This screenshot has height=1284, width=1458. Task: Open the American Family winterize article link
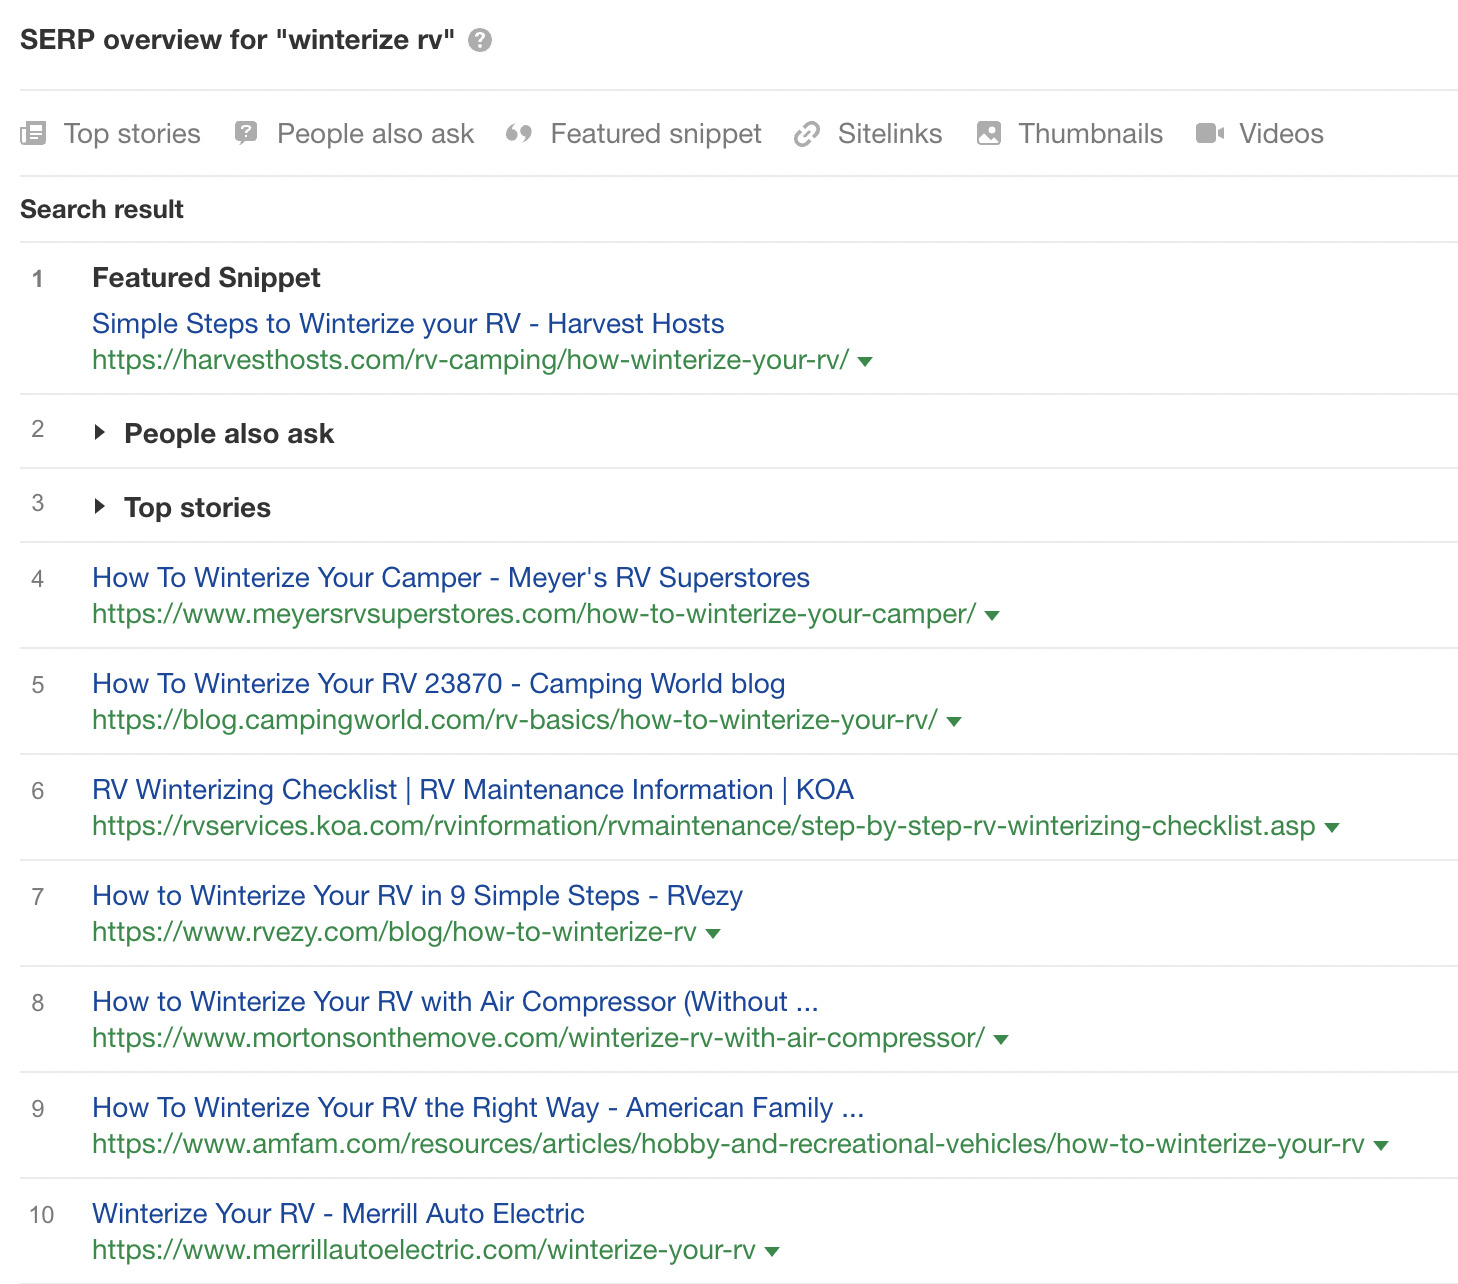click(x=478, y=1108)
